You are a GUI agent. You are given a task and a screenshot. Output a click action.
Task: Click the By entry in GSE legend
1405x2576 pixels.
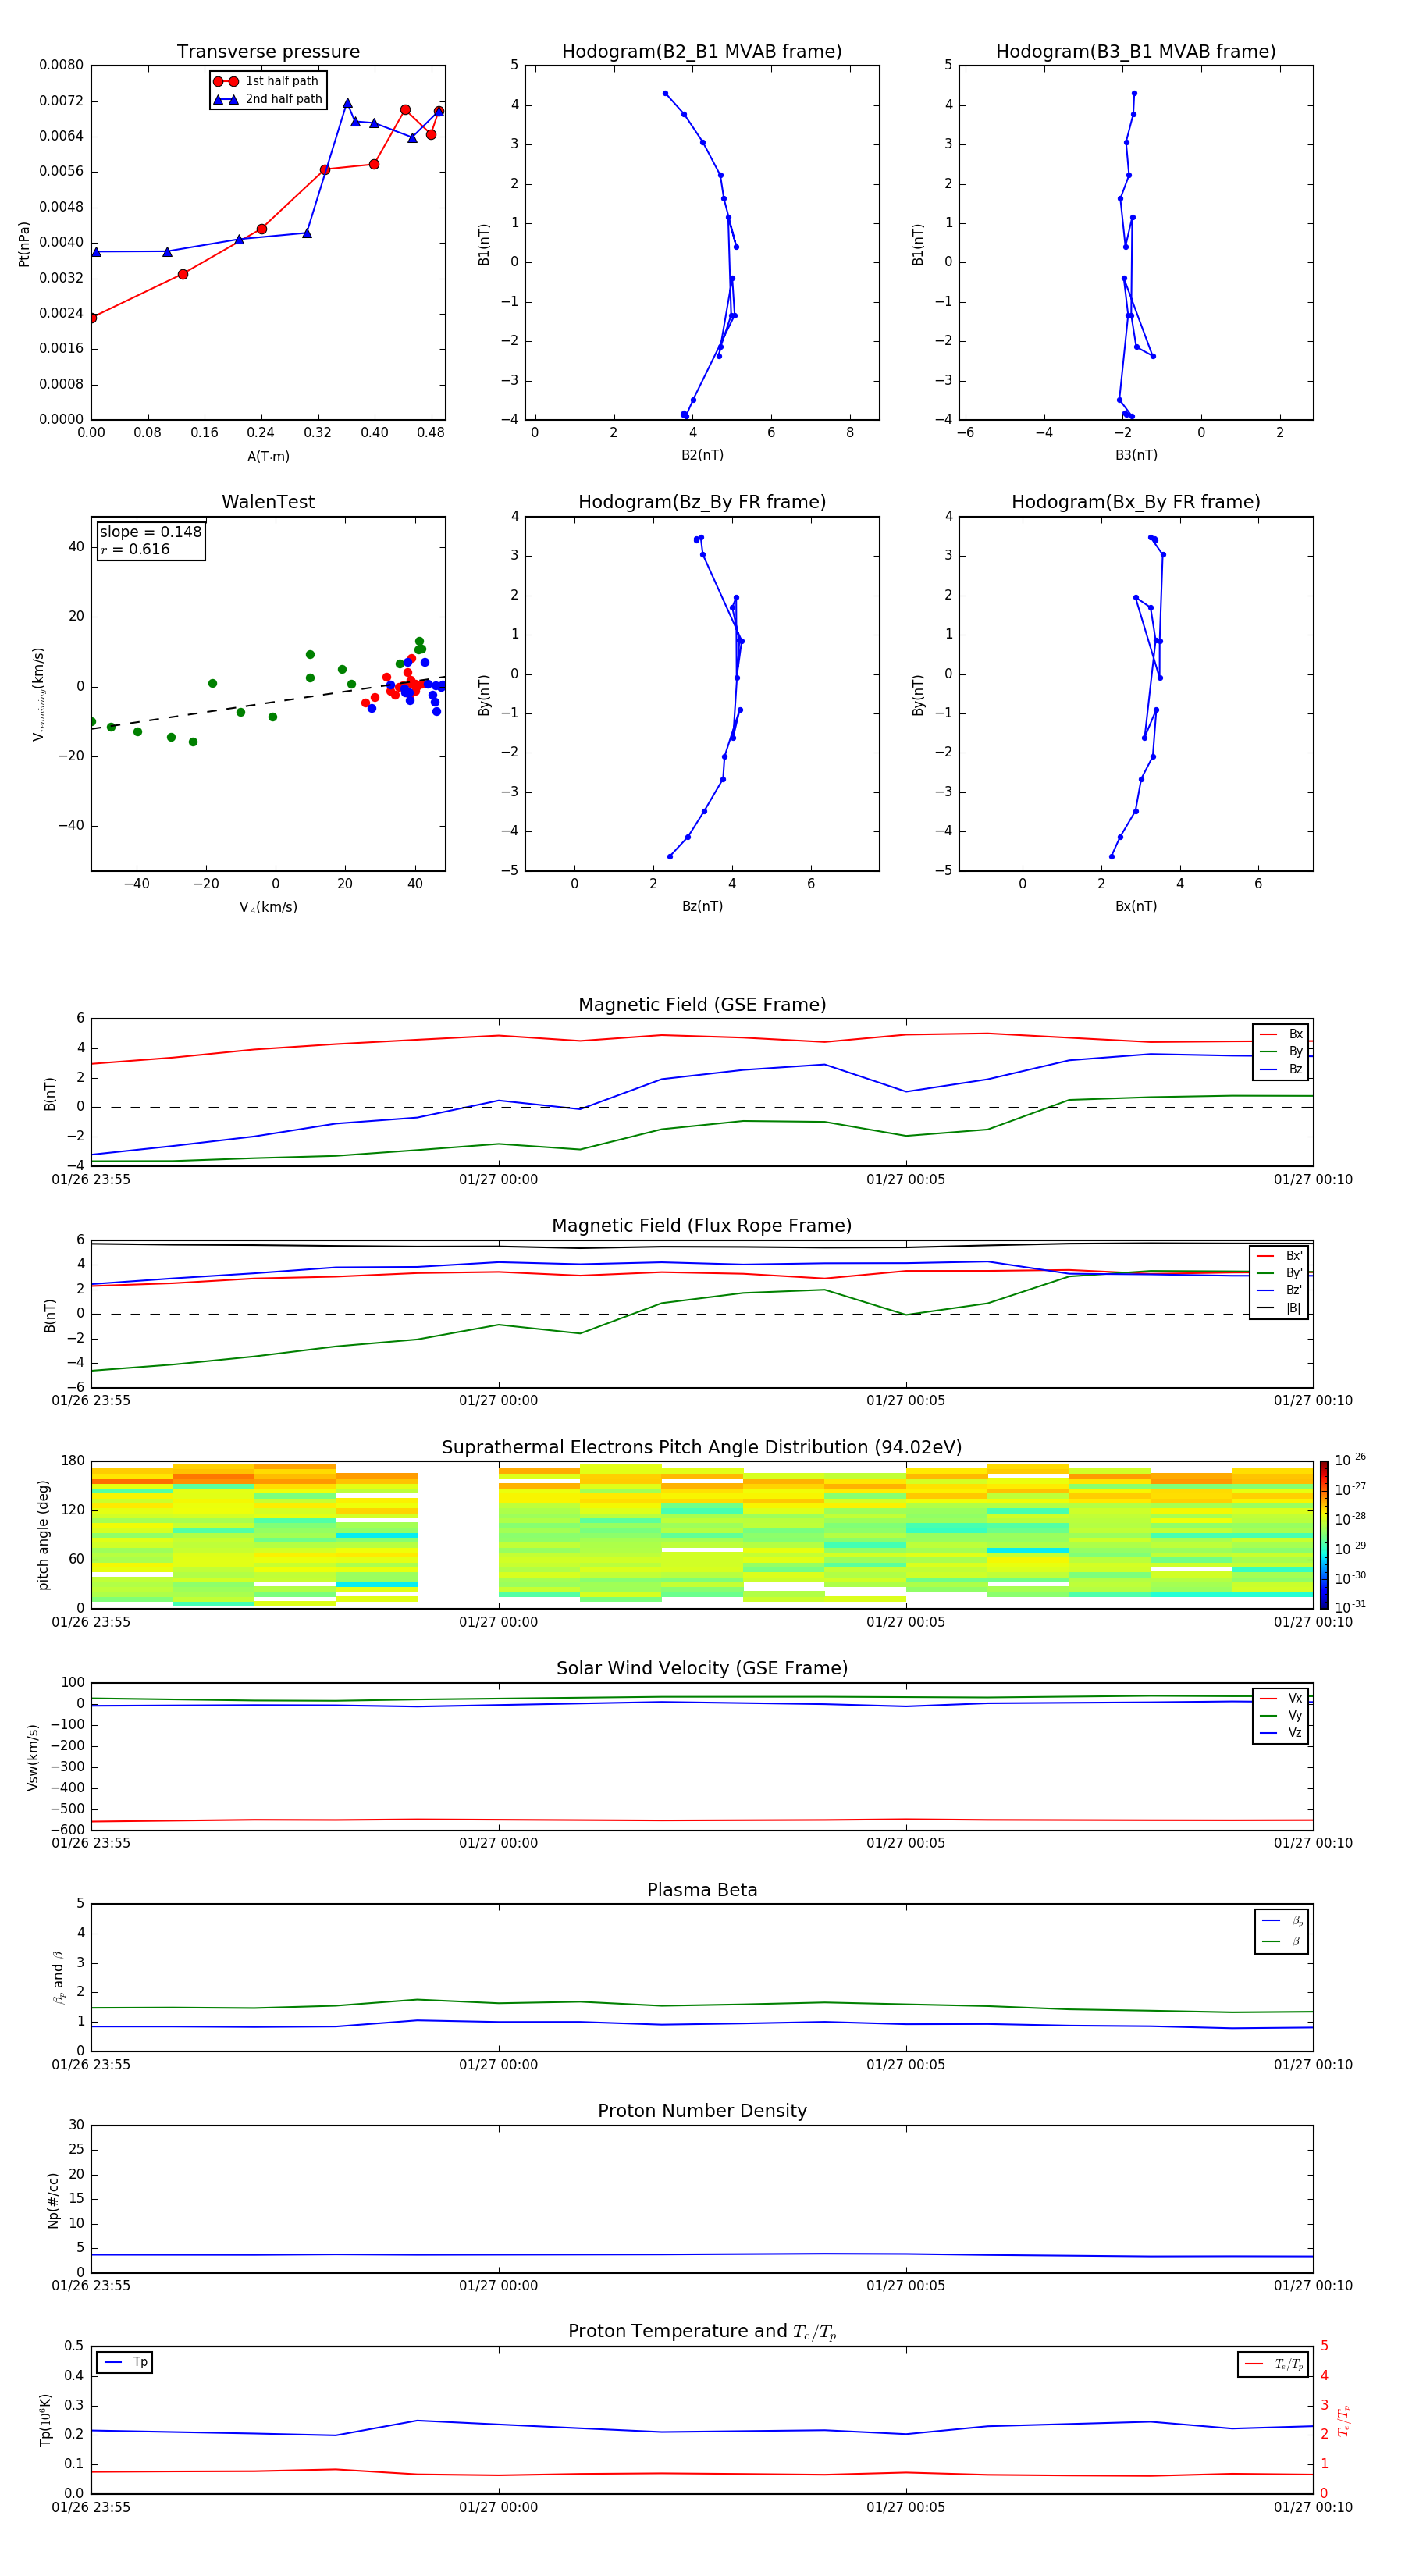click(1281, 1052)
